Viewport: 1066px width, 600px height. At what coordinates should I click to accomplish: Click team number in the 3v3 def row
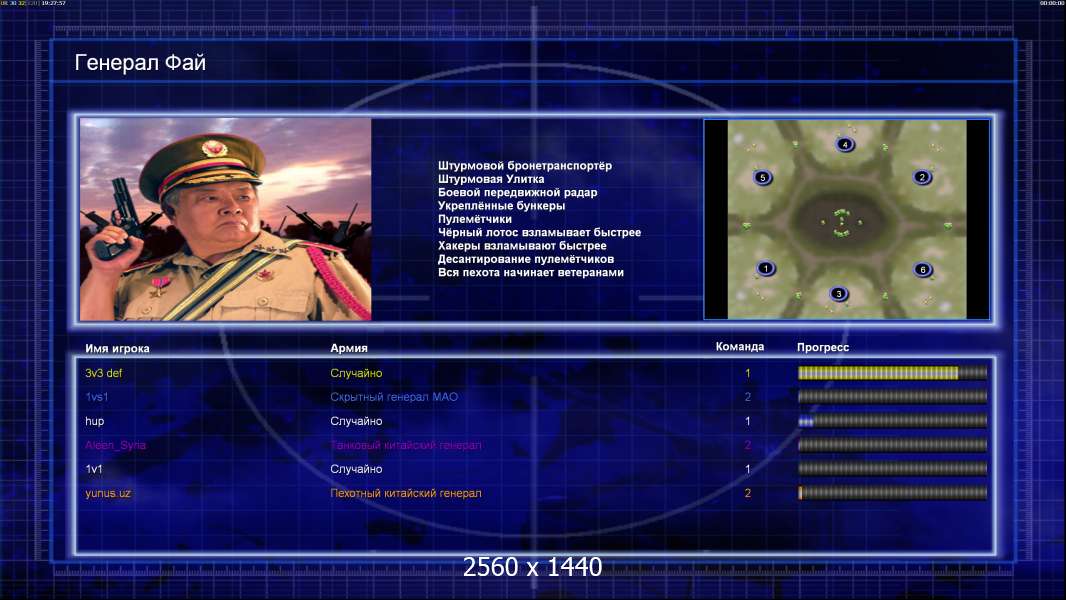[x=748, y=373]
